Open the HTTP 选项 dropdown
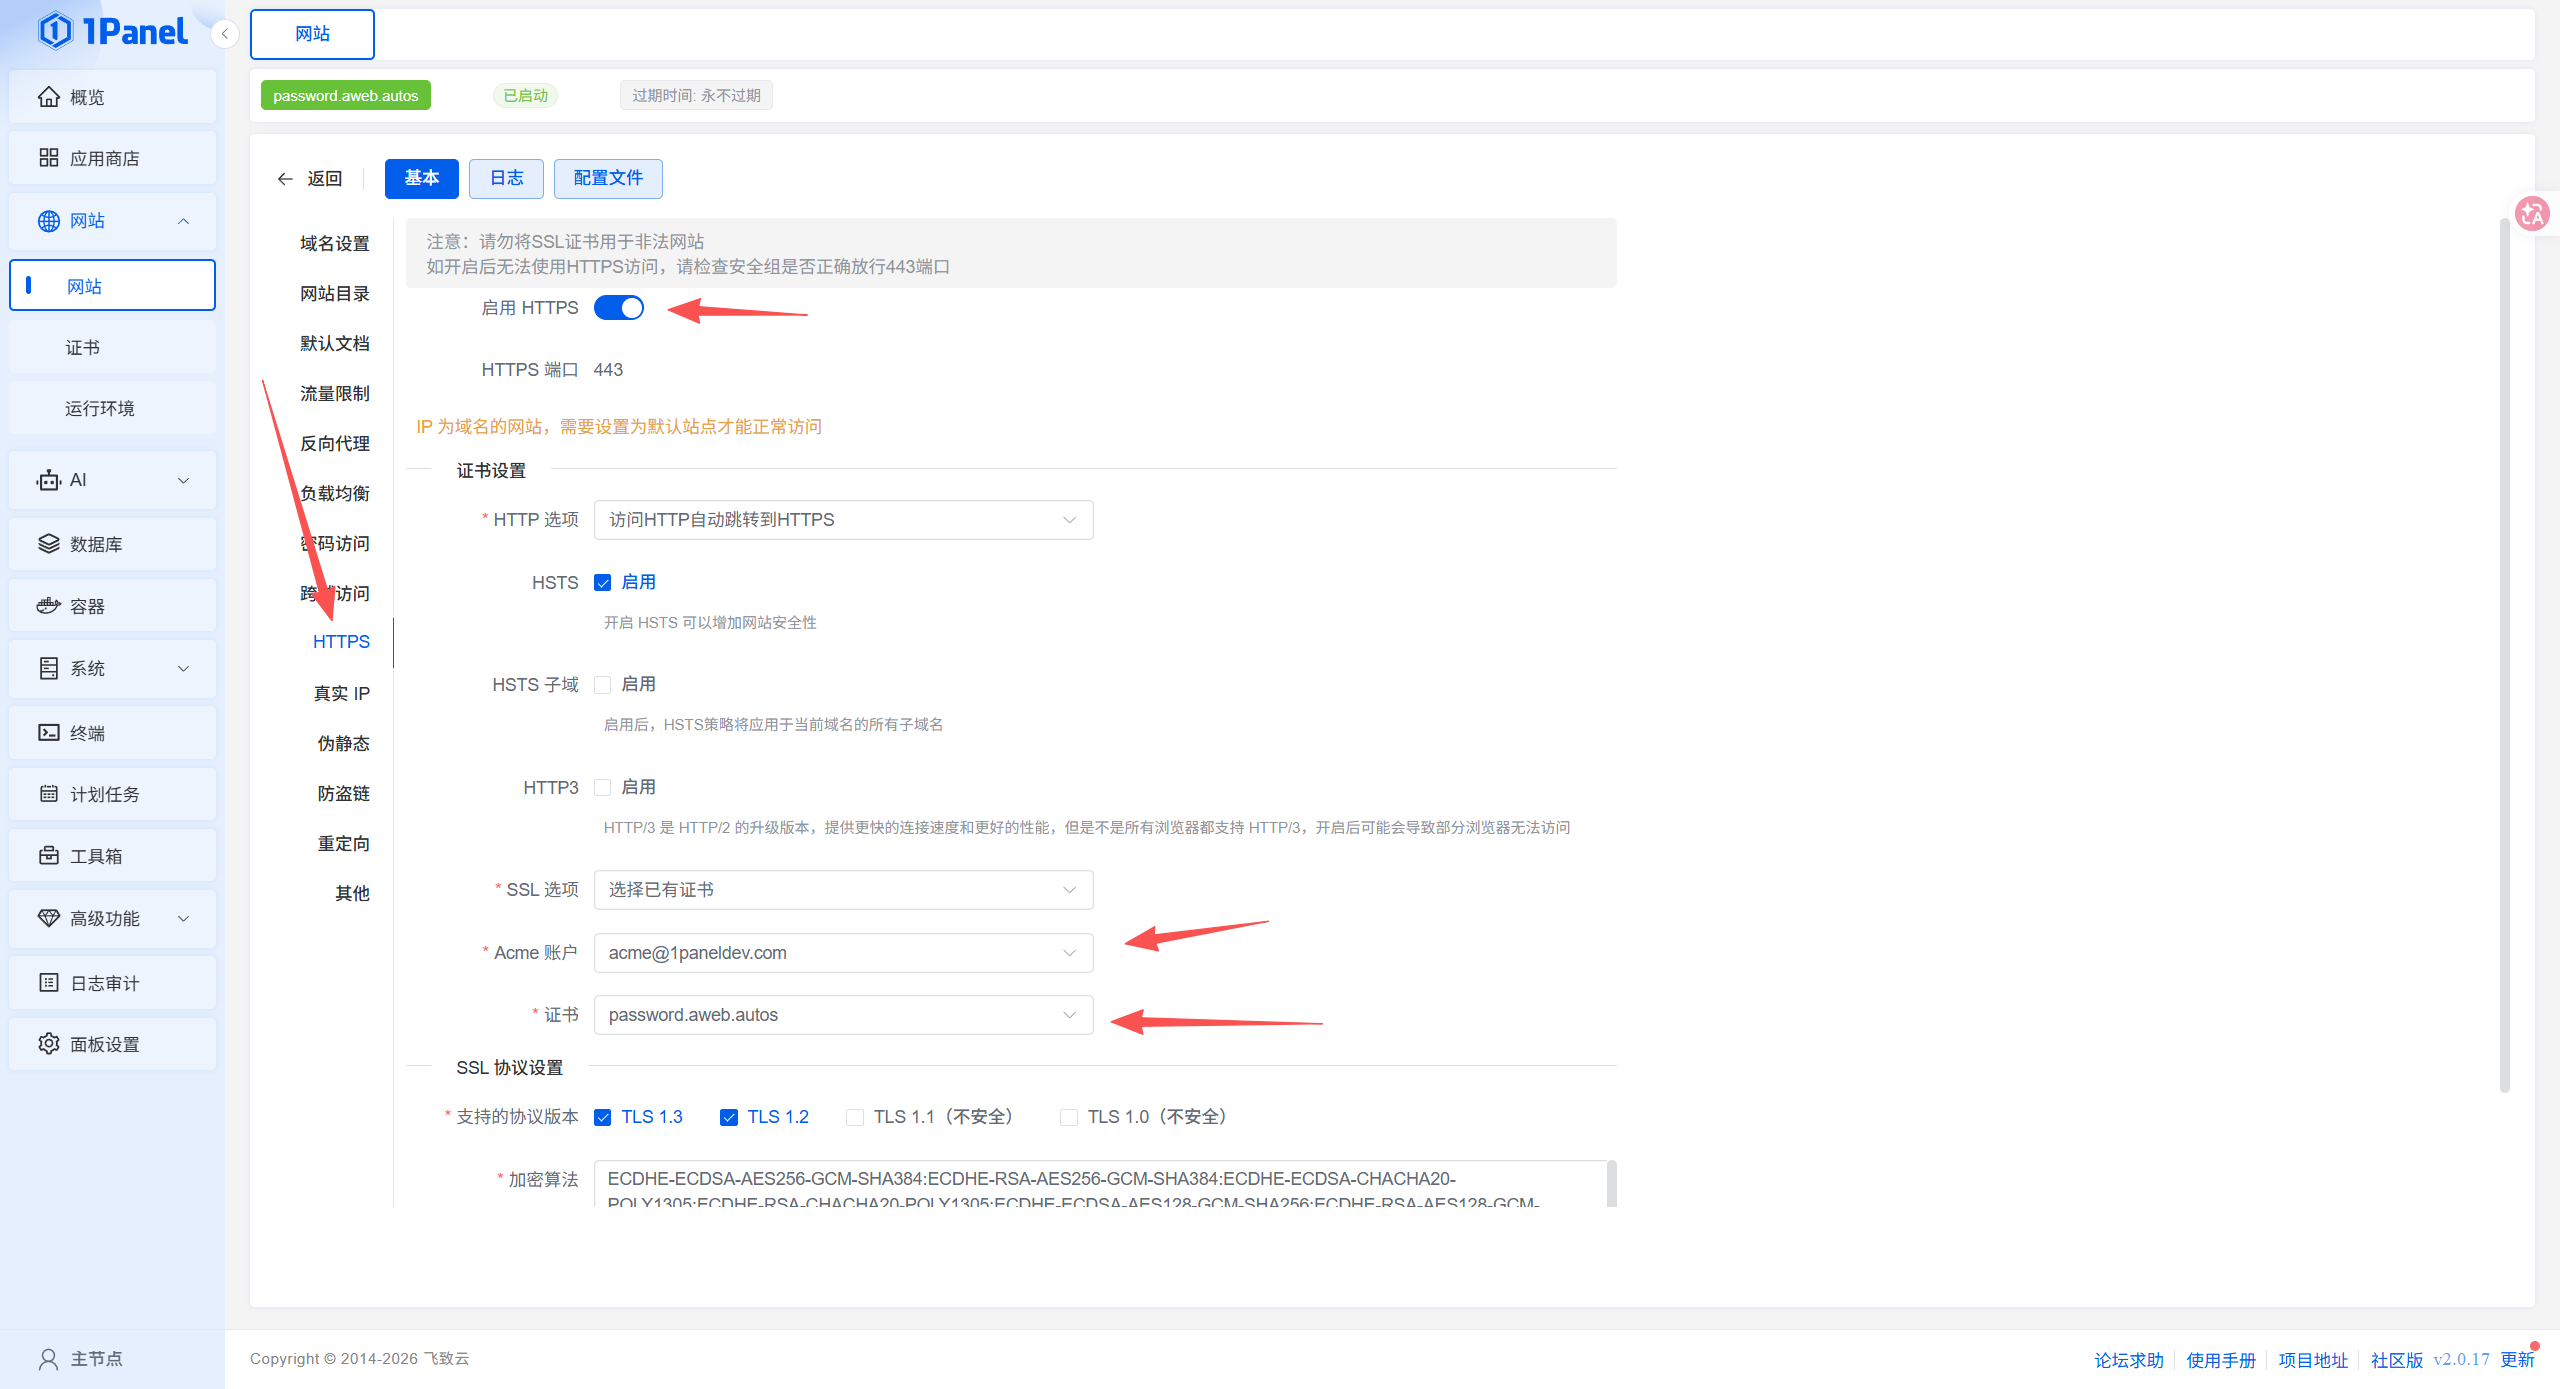Viewport: 2560px width, 1389px height. [843, 520]
